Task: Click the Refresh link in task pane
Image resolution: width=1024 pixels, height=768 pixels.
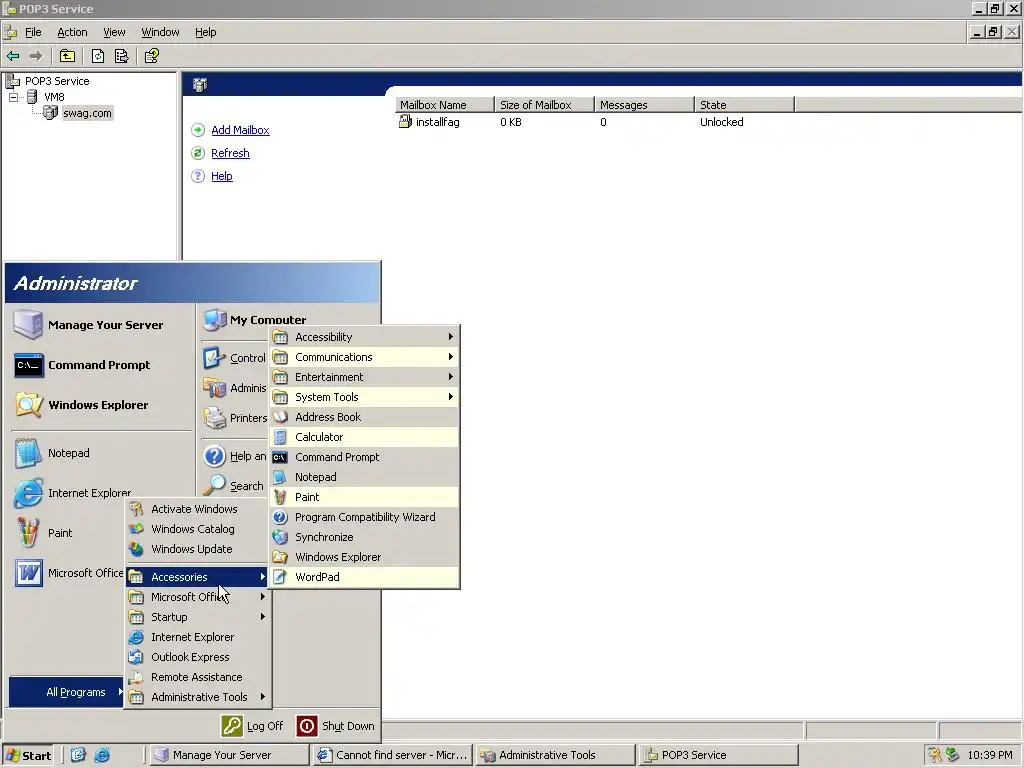Action: pos(231,153)
